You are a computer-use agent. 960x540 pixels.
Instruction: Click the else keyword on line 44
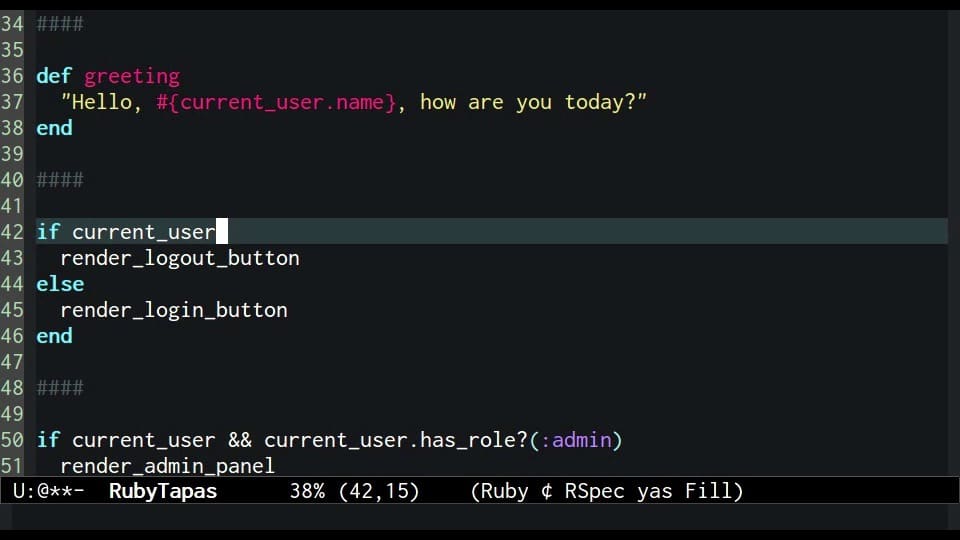click(x=60, y=284)
